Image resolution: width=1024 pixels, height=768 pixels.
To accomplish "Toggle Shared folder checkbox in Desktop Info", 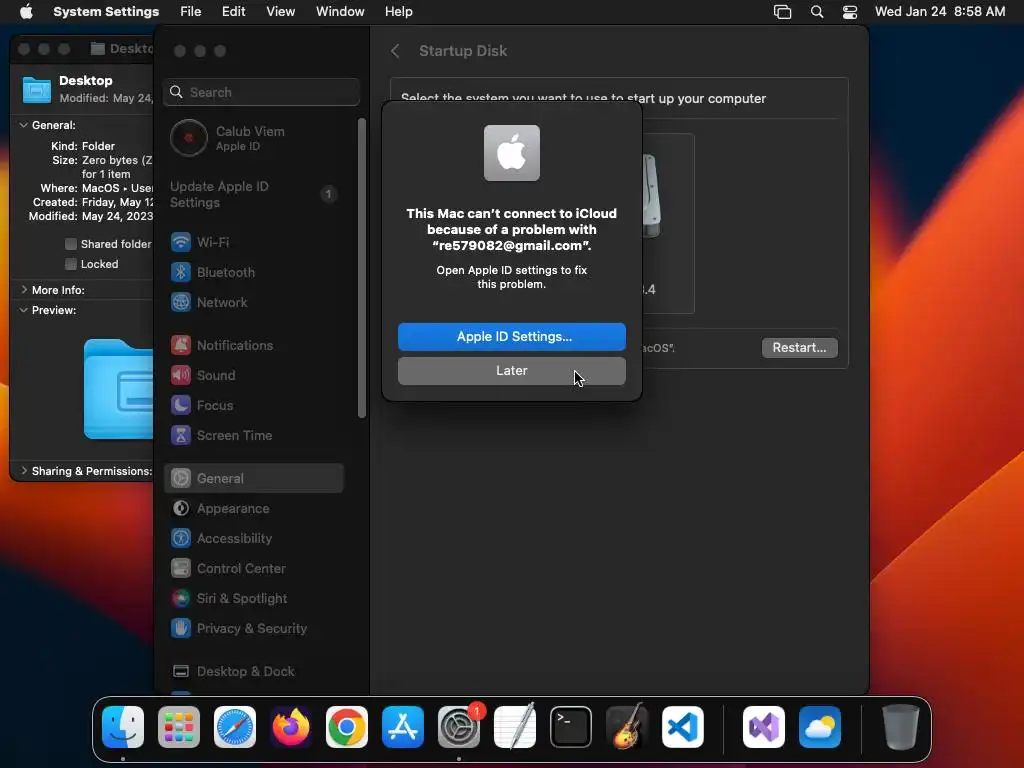I will point(71,244).
